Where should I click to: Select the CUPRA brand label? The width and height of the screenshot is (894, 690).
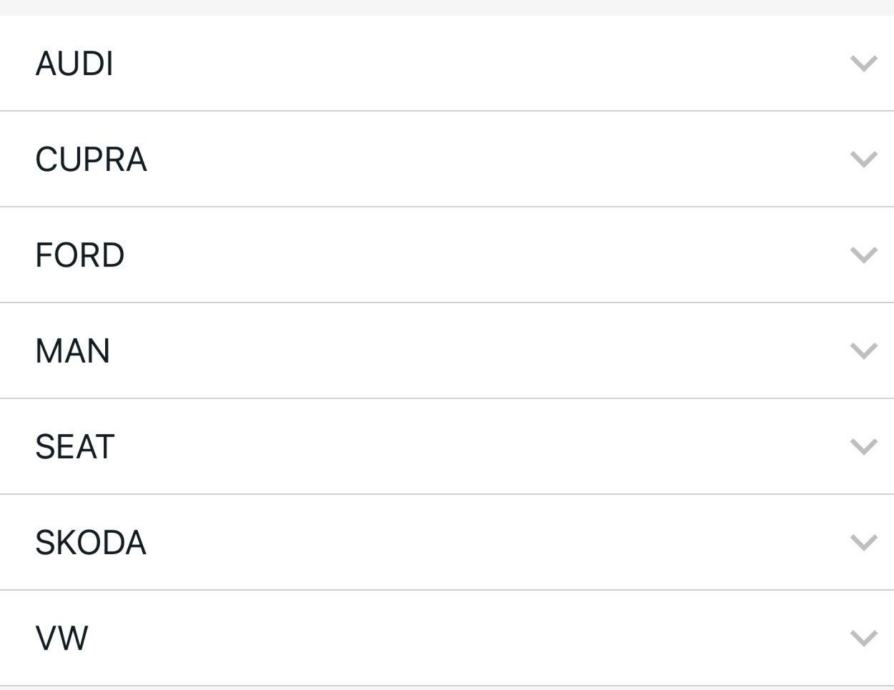point(91,160)
